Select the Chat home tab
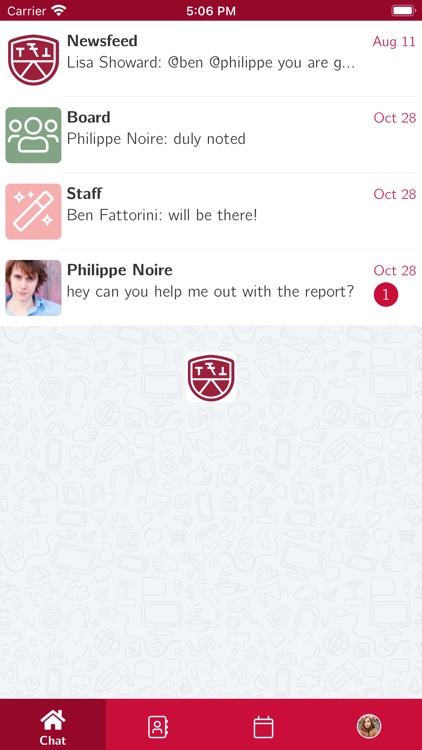 pos(53,724)
